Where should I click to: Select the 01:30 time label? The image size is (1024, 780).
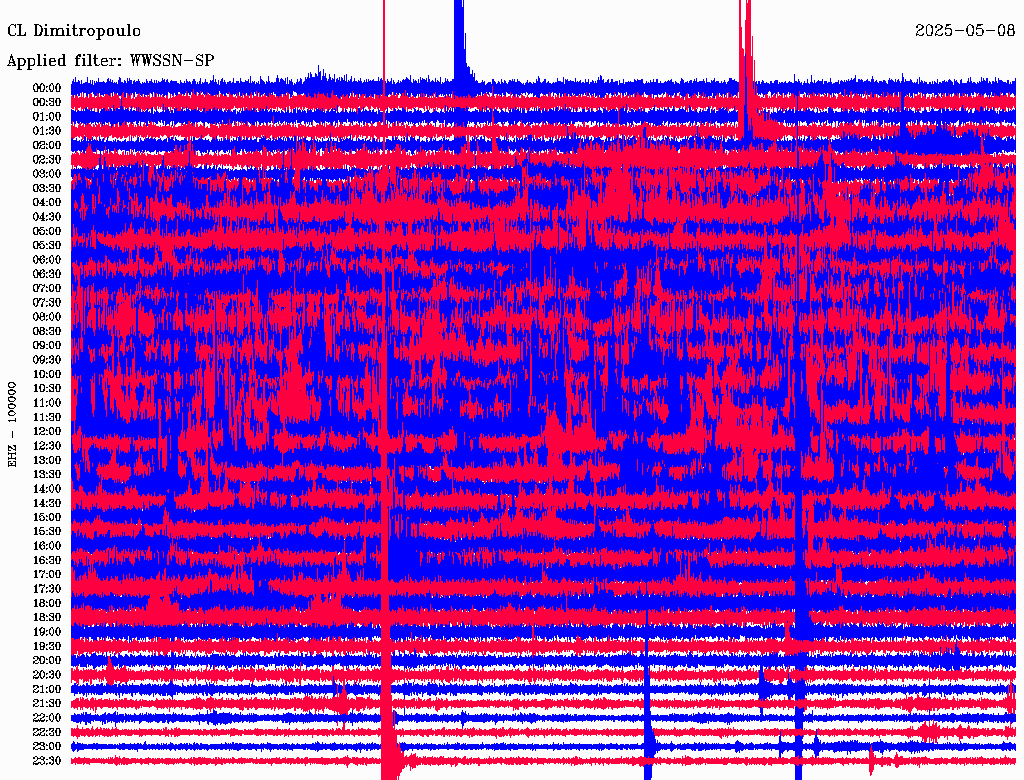pos(47,131)
